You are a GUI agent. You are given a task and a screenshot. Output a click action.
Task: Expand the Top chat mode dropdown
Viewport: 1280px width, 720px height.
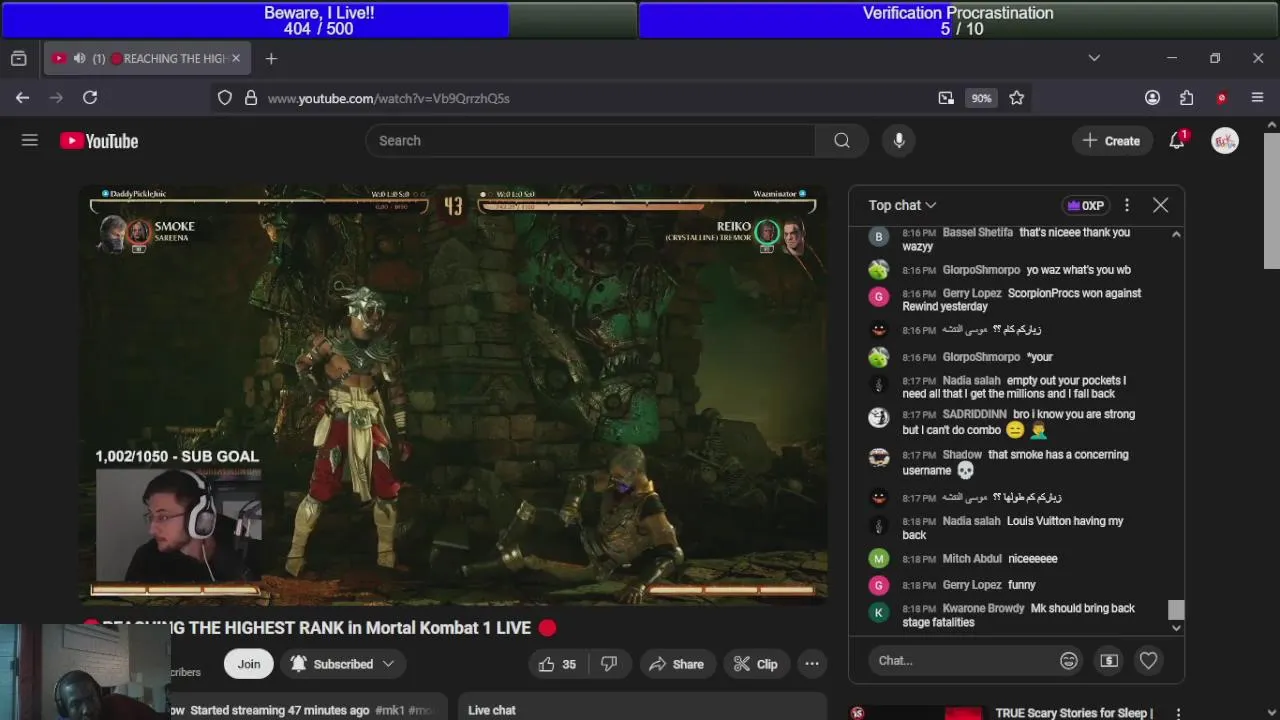click(902, 205)
